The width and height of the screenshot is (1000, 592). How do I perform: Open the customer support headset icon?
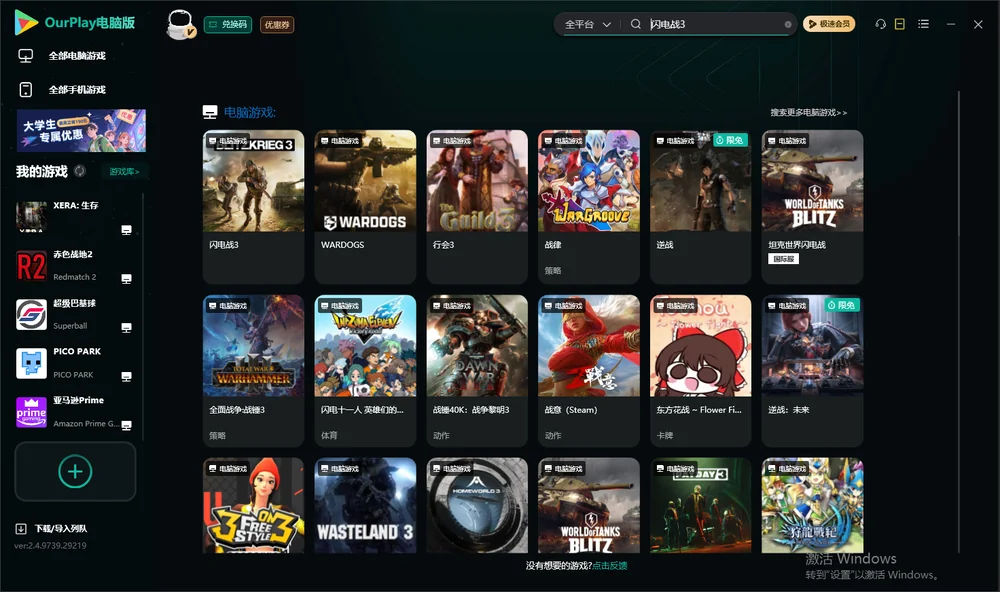tap(881, 24)
